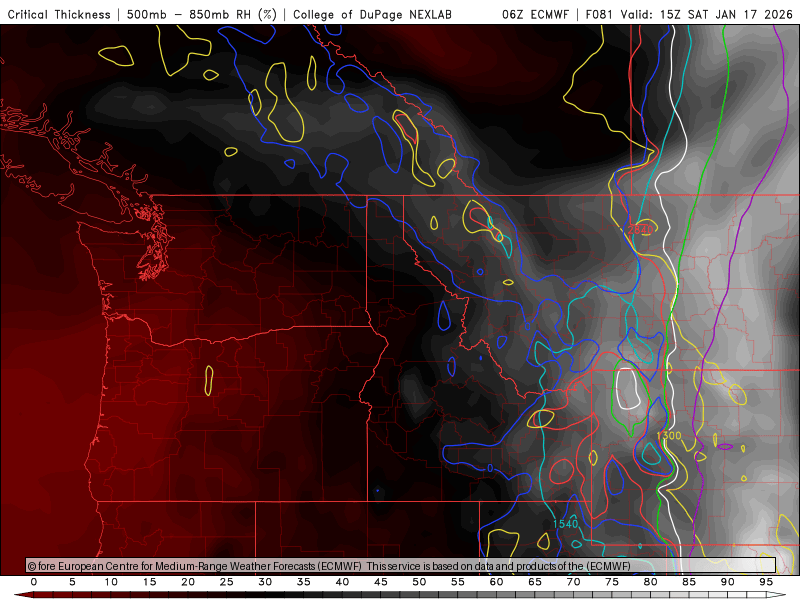Click the "90" value on the color scale
Screen dimensions: 800x600
point(727,582)
